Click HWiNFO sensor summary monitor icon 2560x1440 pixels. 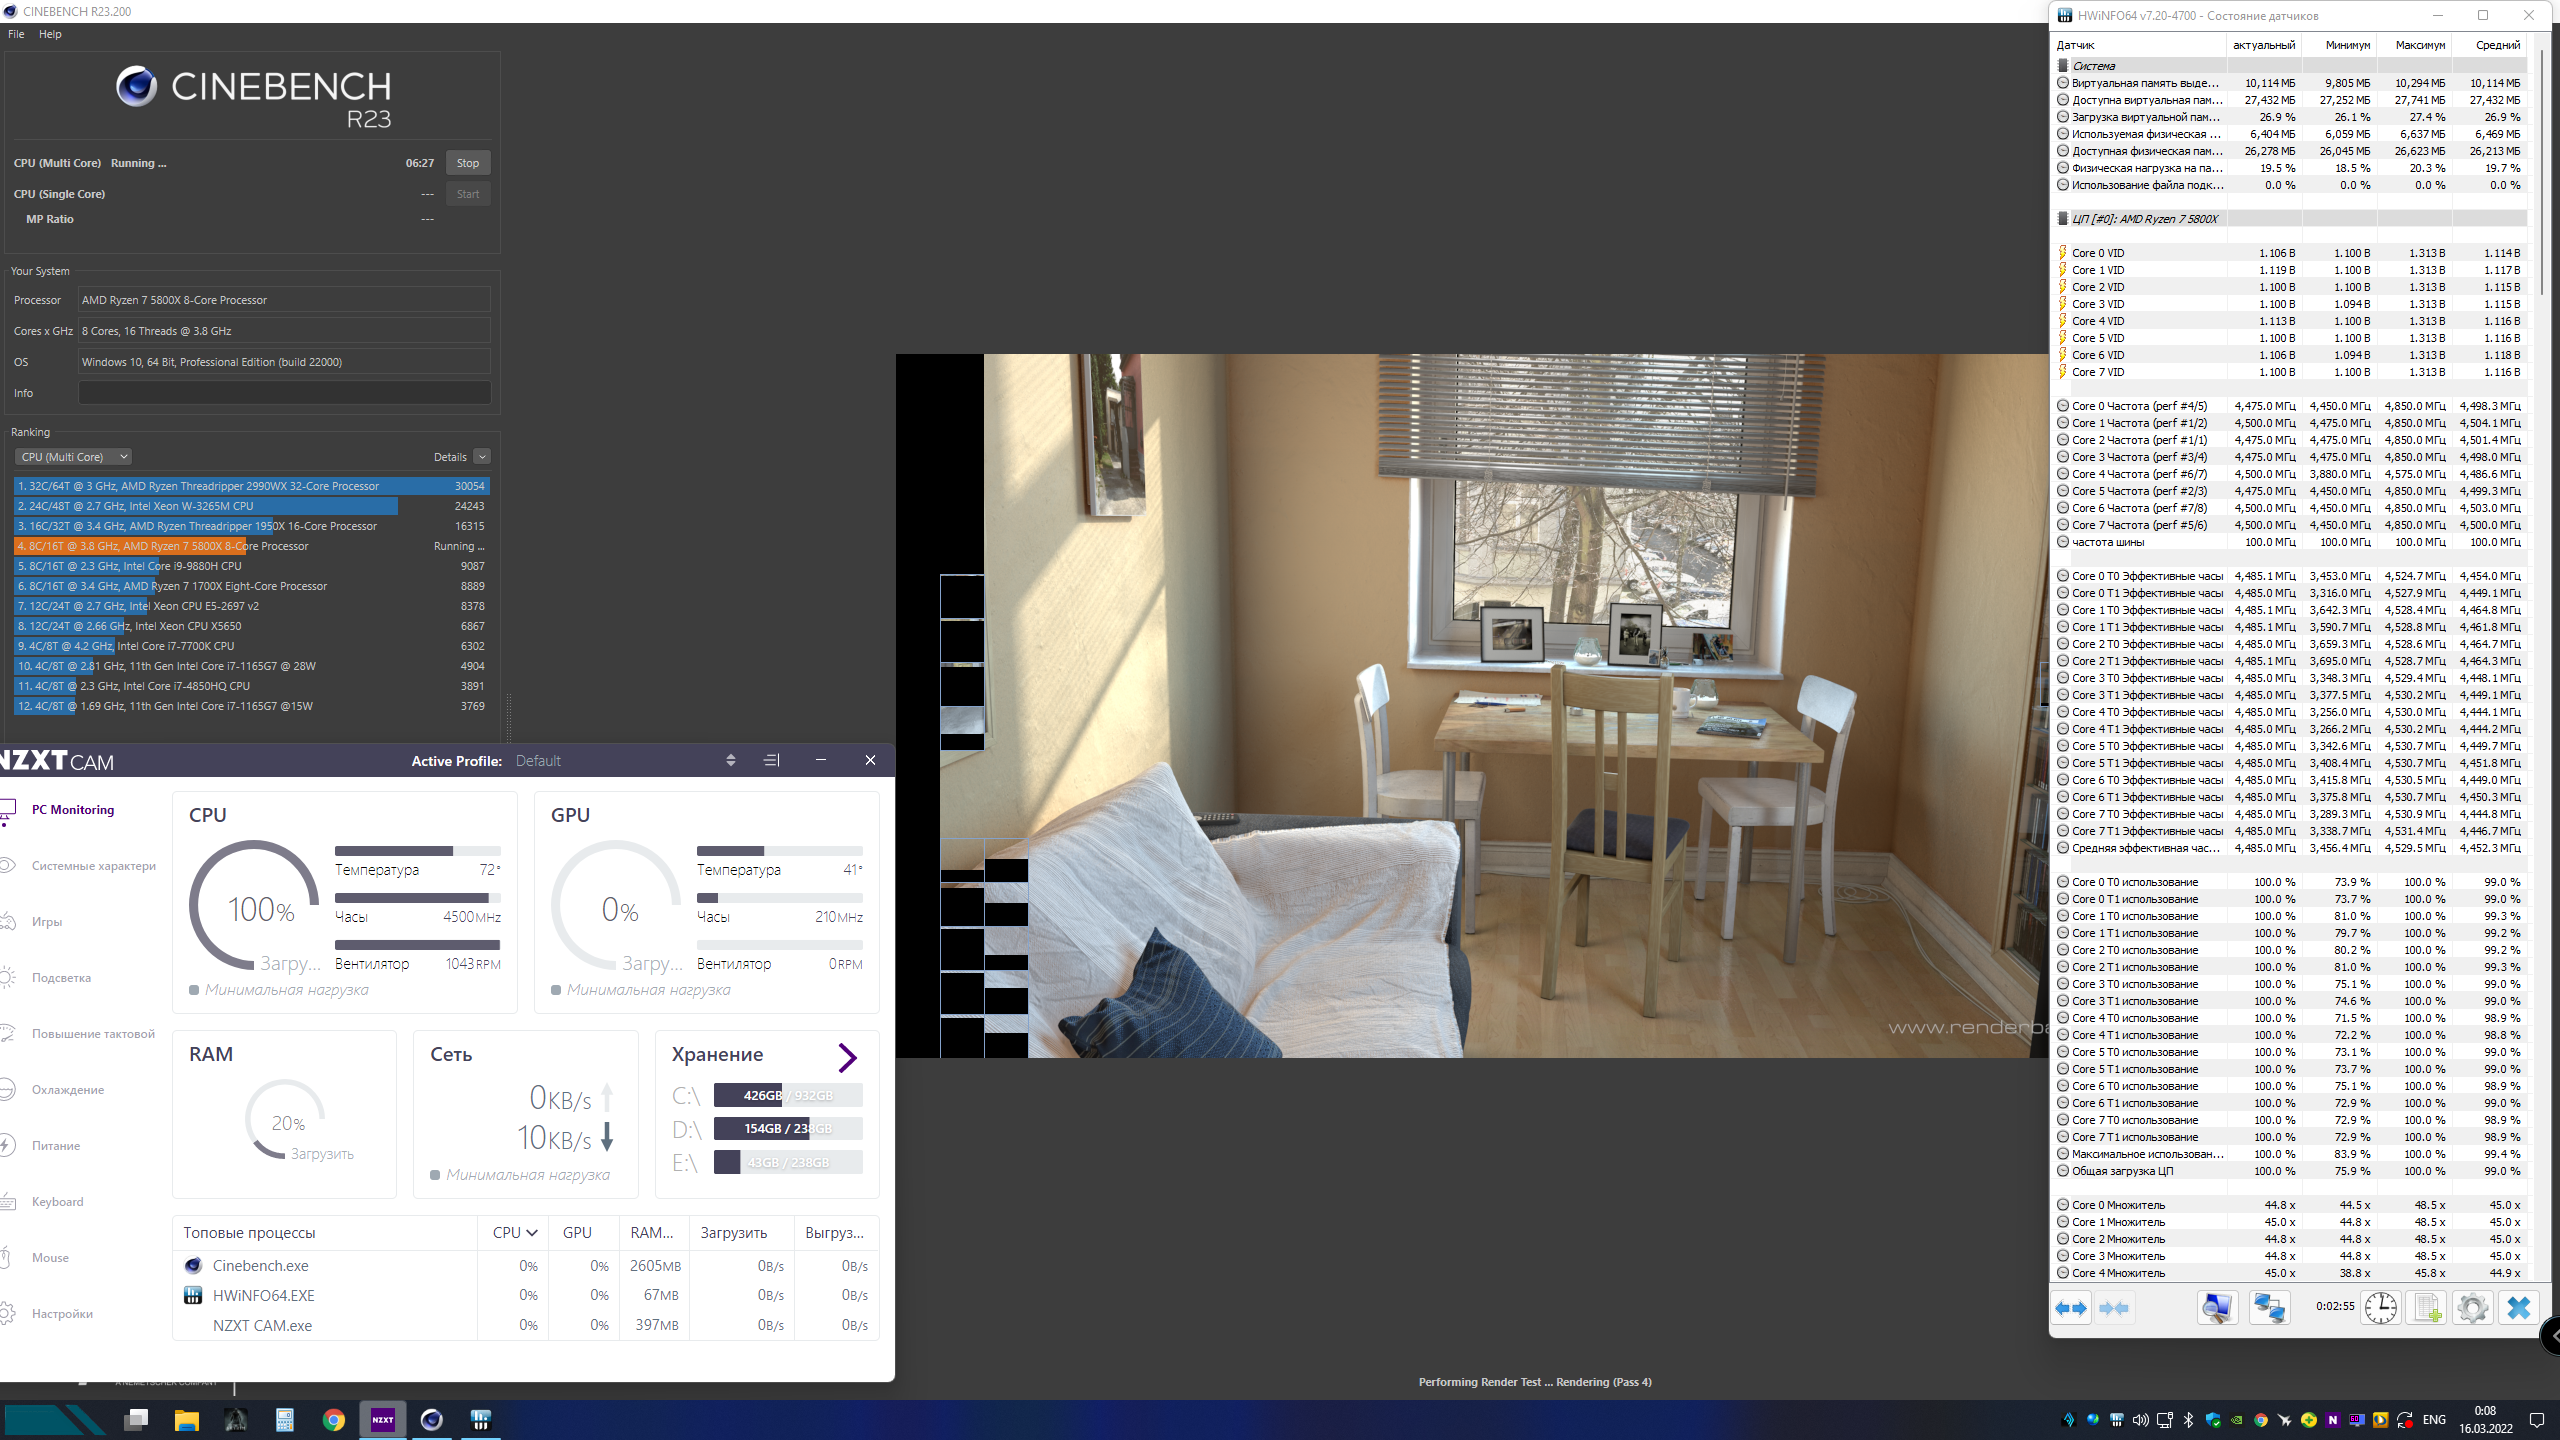(x=2217, y=1308)
